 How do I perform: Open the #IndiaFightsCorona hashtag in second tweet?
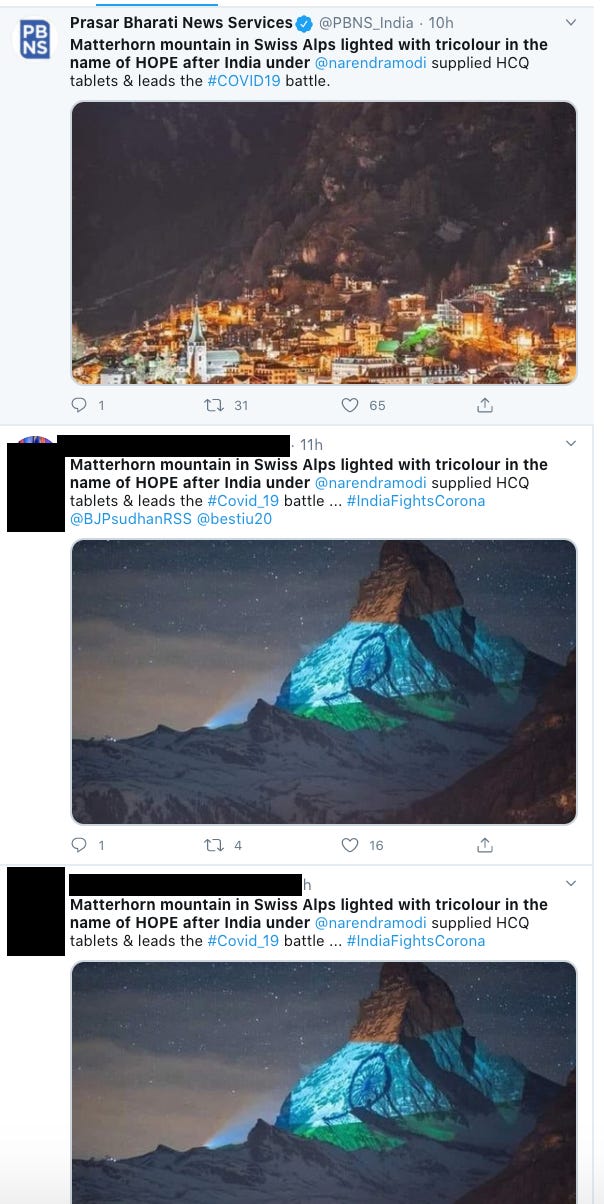(x=416, y=501)
